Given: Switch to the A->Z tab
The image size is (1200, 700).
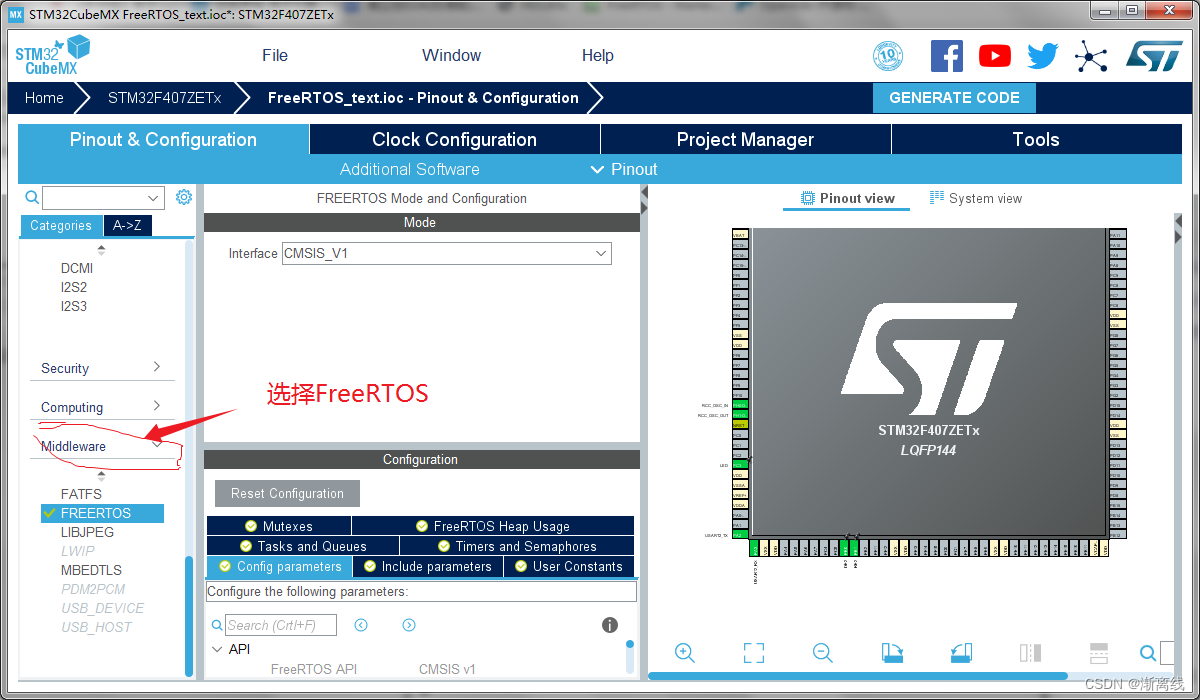Looking at the screenshot, I should point(127,226).
